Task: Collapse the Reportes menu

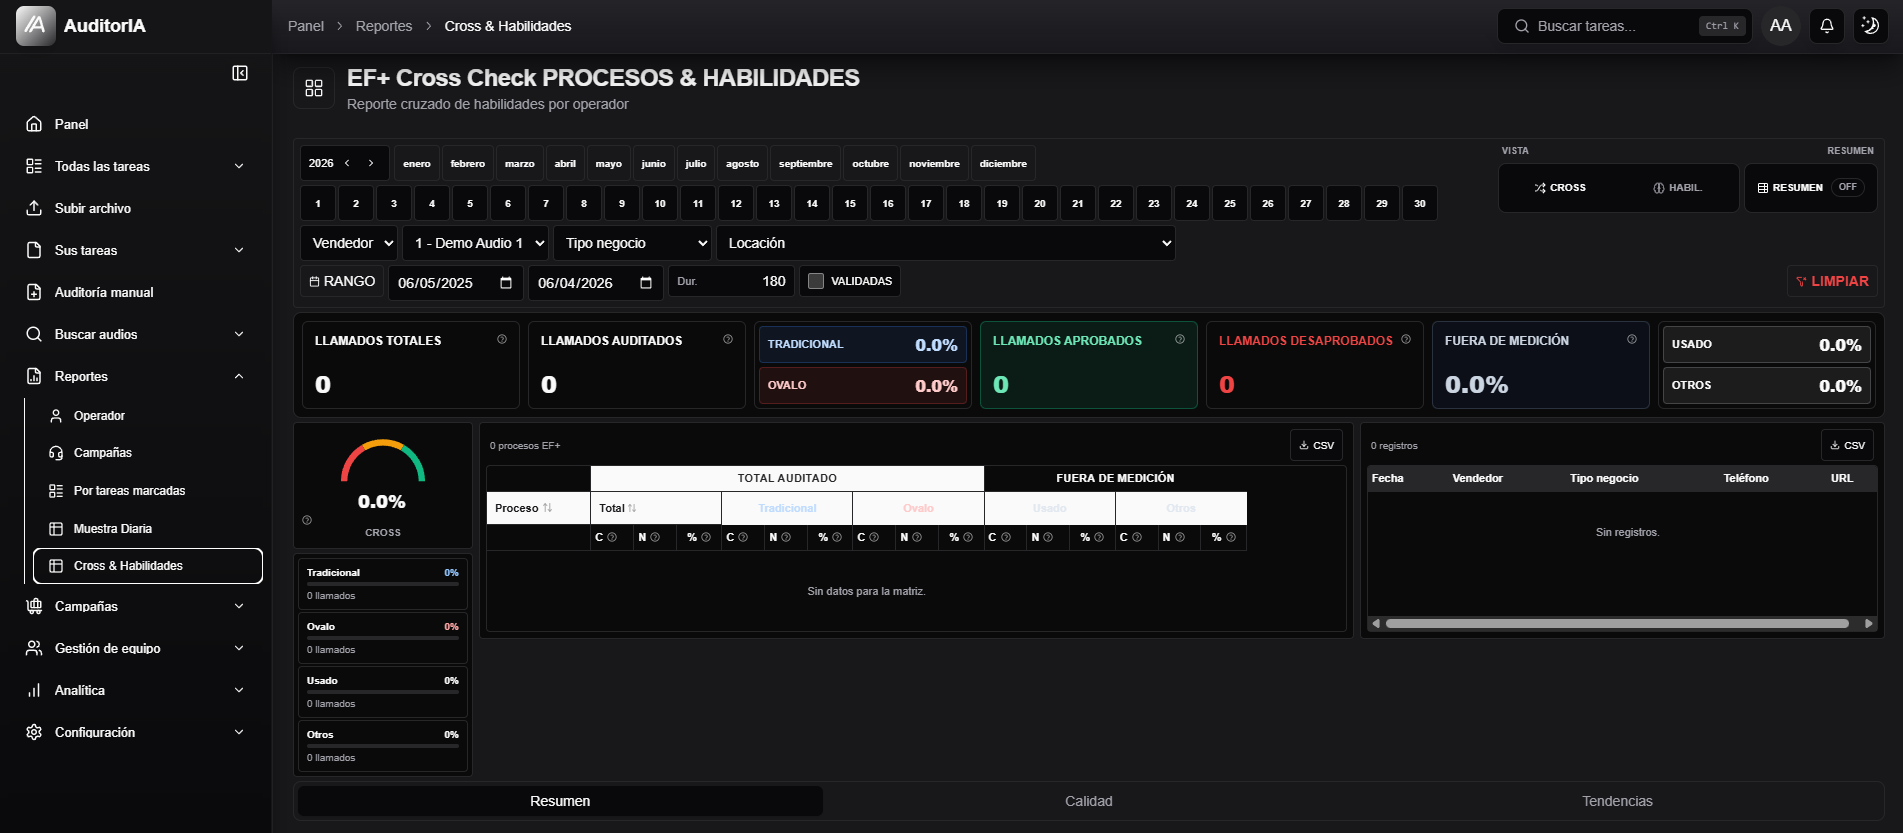Action: pyautogui.click(x=136, y=376)
